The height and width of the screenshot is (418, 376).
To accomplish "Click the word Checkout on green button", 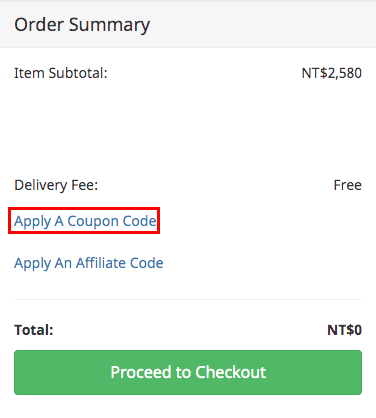I will (231, 372).
